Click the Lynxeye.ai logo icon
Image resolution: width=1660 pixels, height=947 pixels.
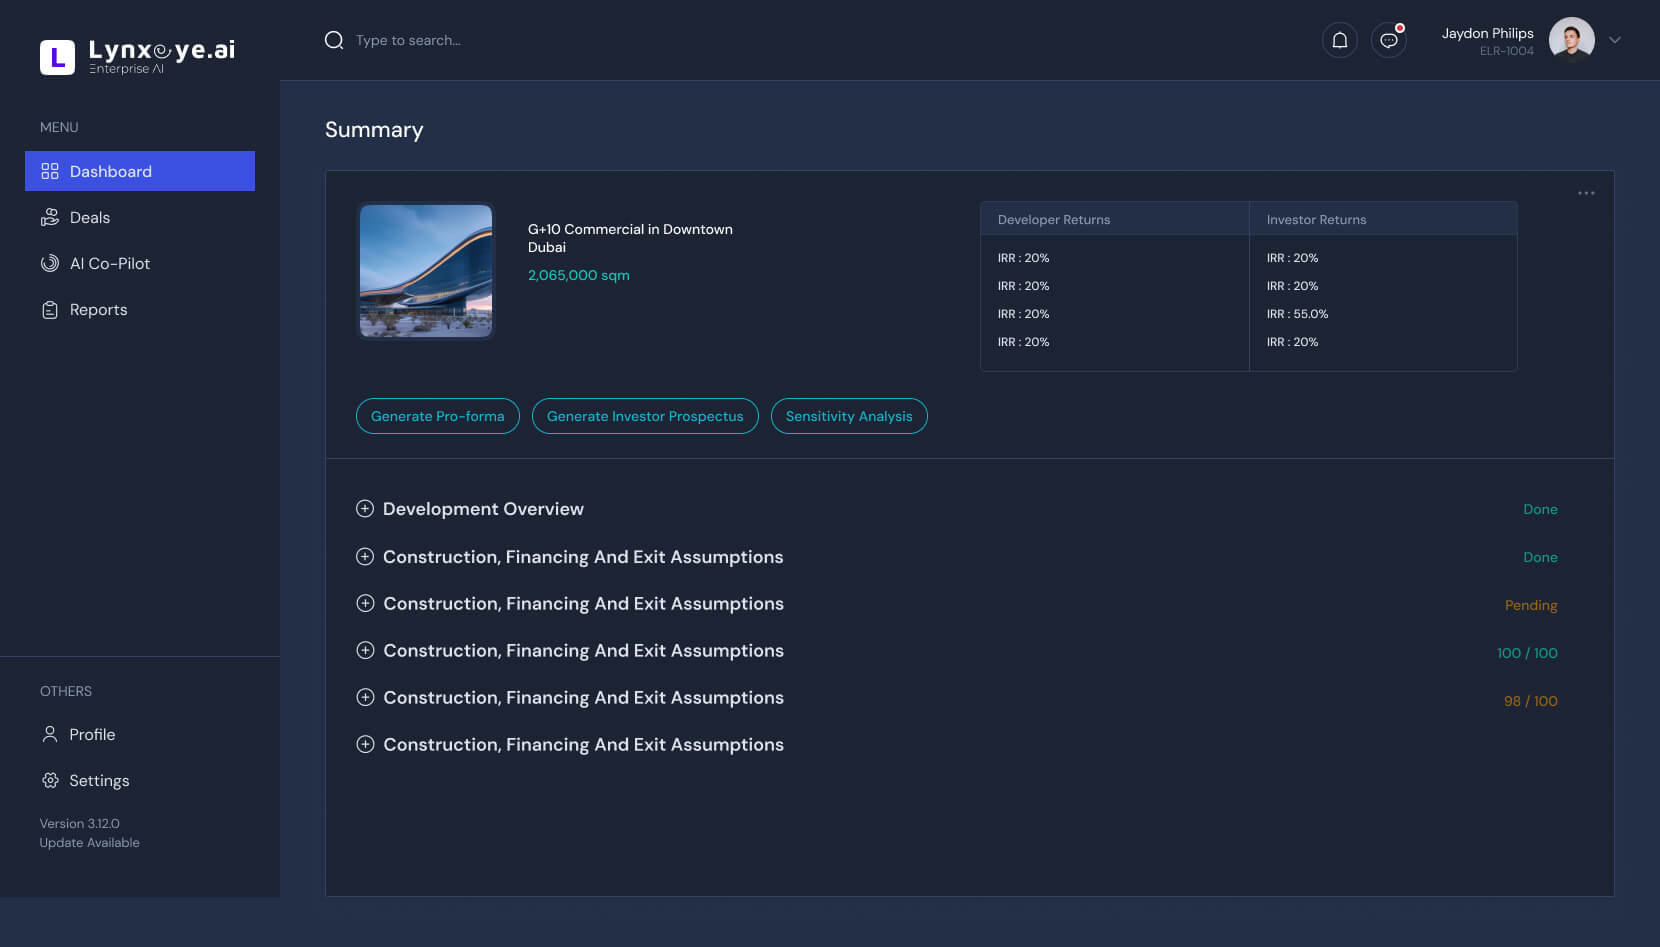click(57, 57)
